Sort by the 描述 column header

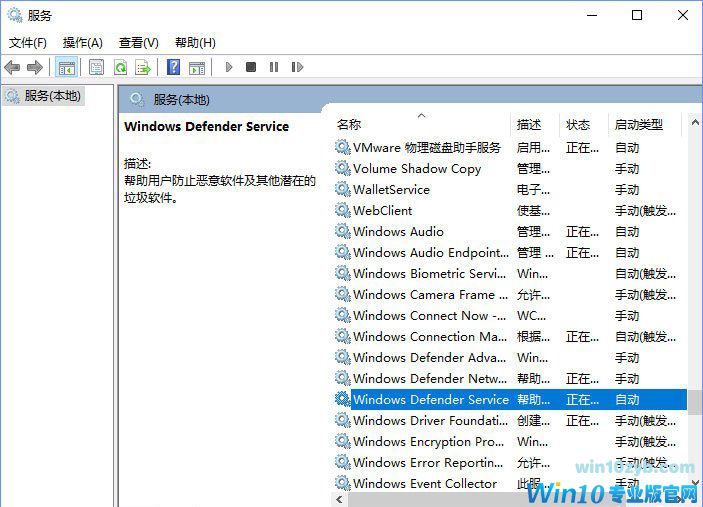pyautogui.click(x=529, y=124)
